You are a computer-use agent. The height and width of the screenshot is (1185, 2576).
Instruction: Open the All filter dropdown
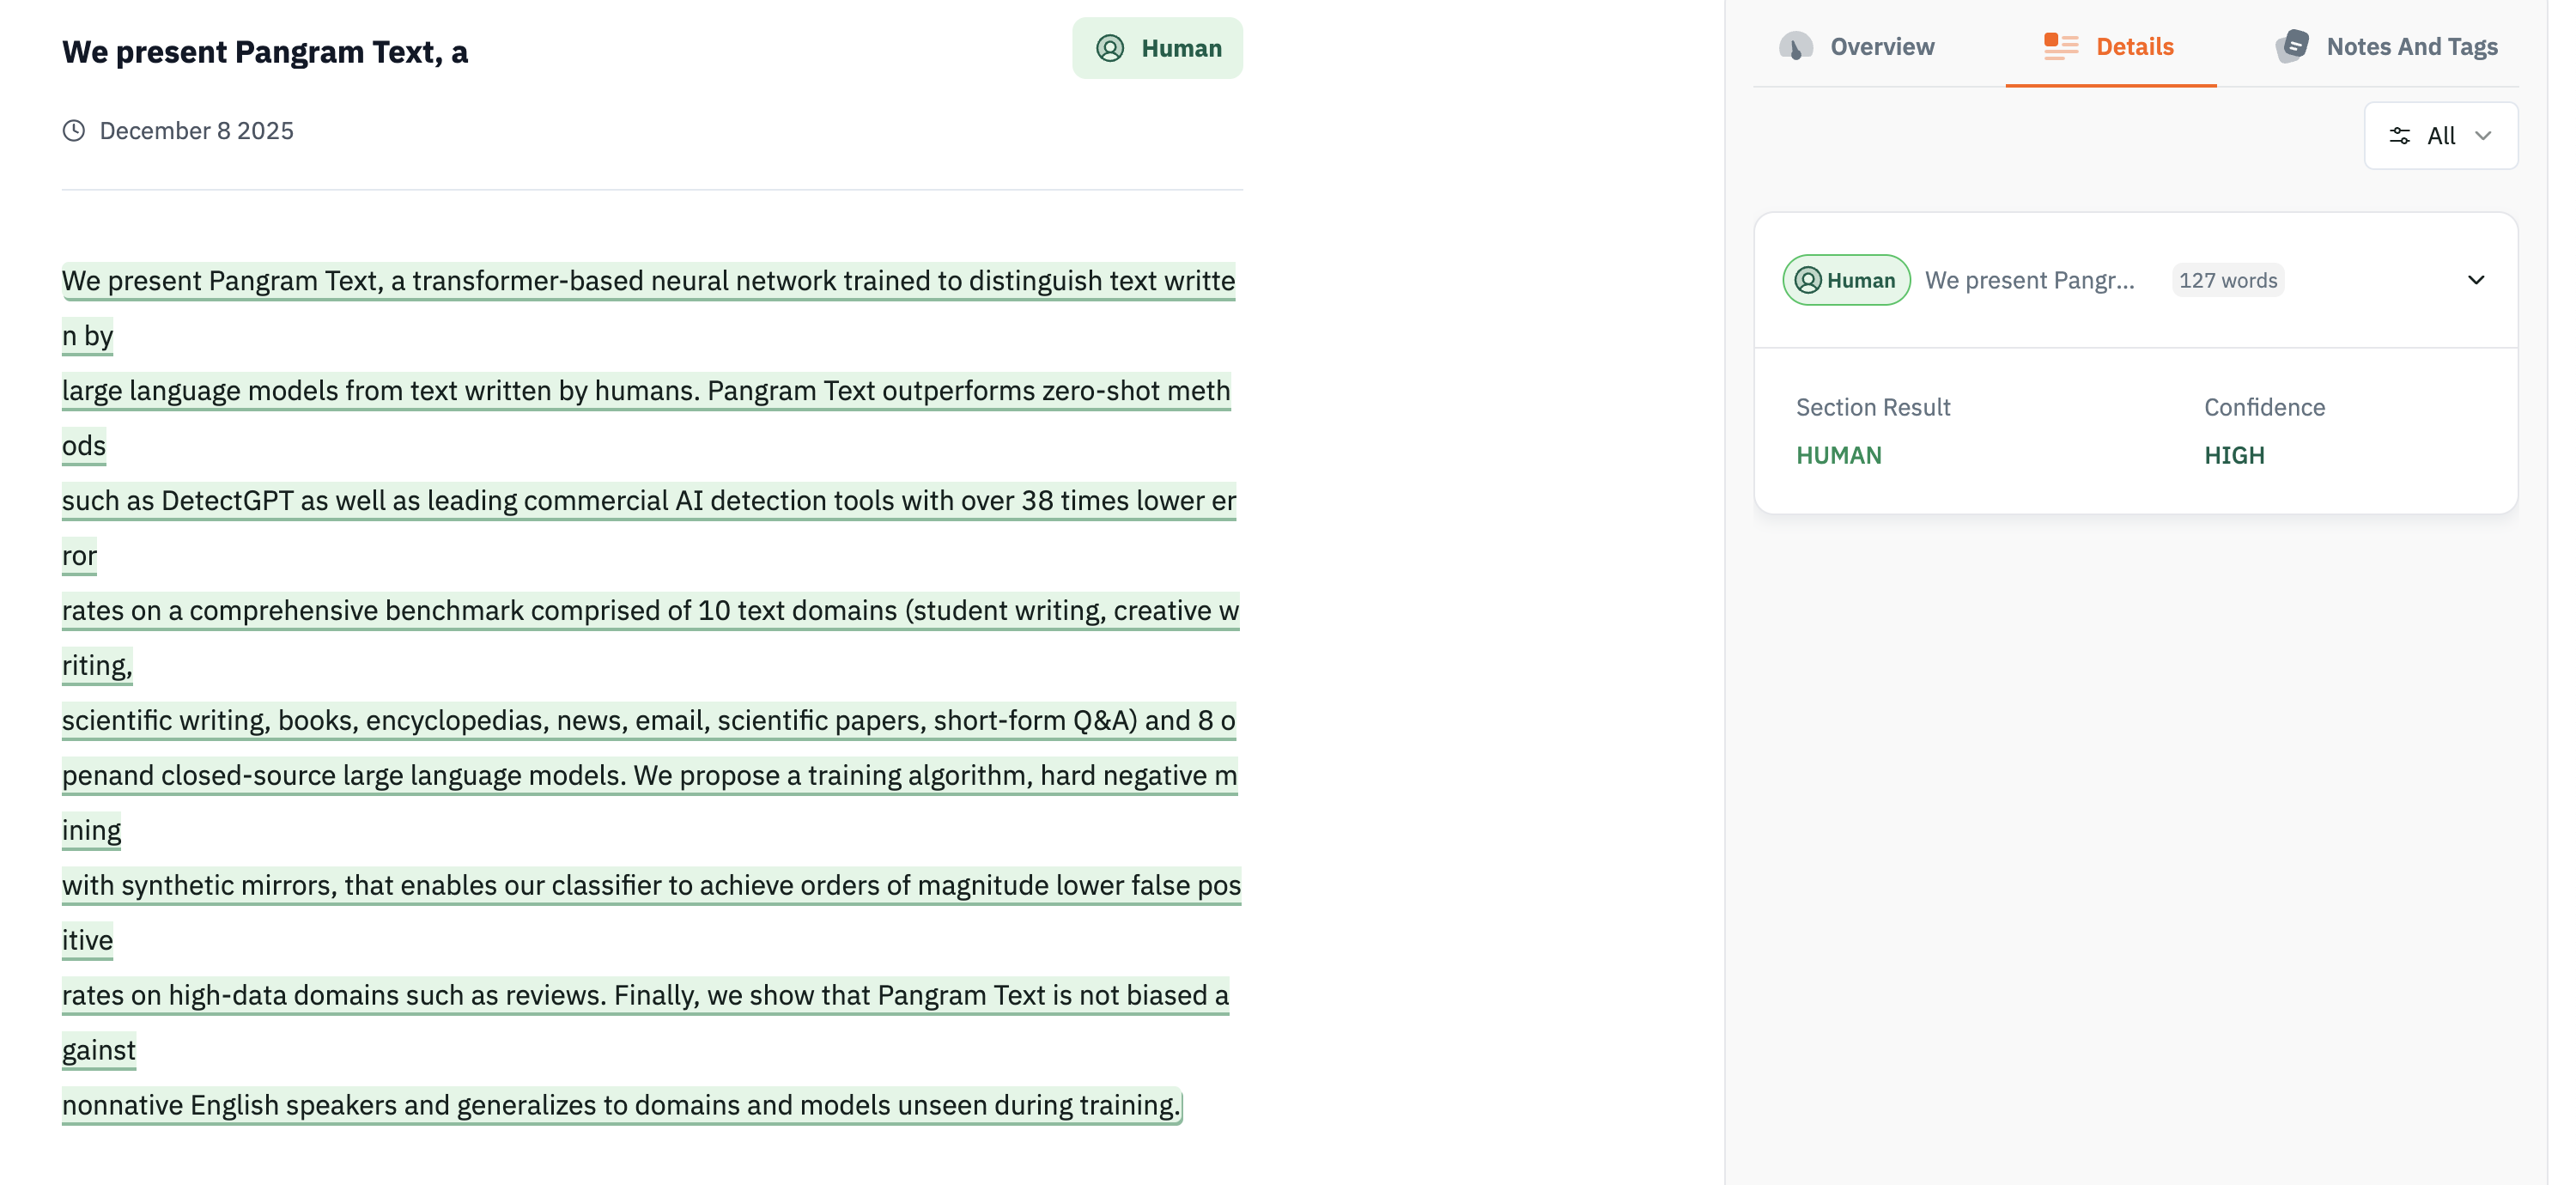[x=2440, y=136]
